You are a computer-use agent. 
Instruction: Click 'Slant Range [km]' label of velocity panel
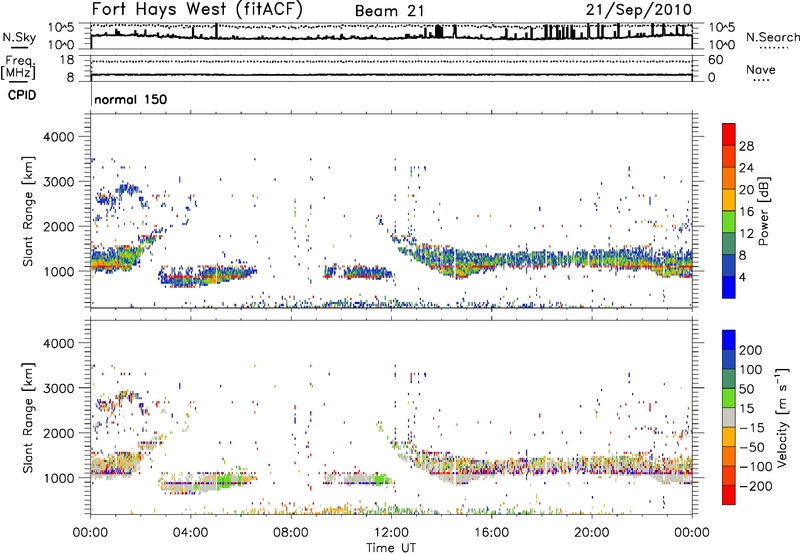pos(28,417)
